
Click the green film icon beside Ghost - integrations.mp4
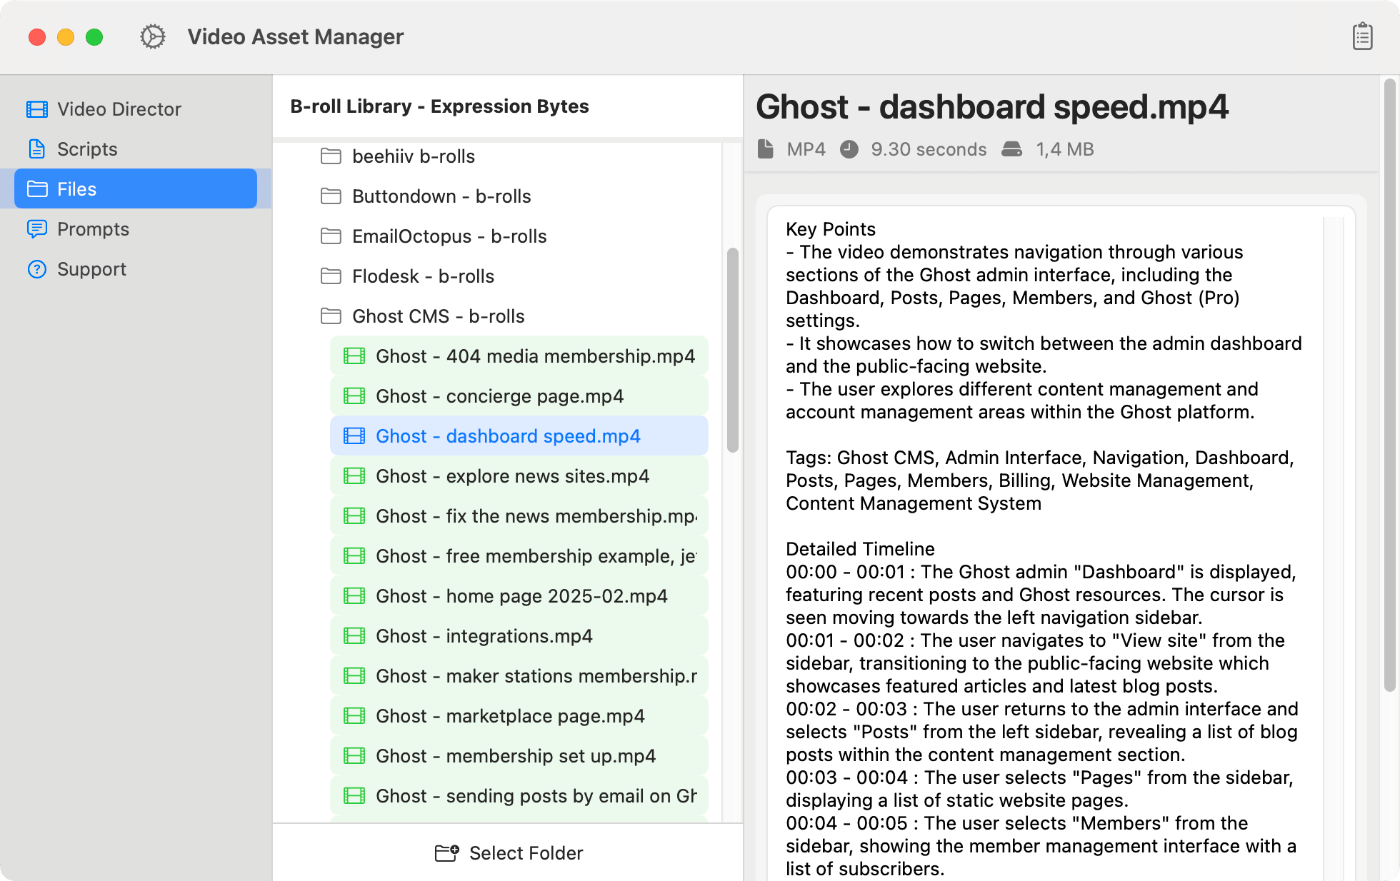[x=354, y=635]
